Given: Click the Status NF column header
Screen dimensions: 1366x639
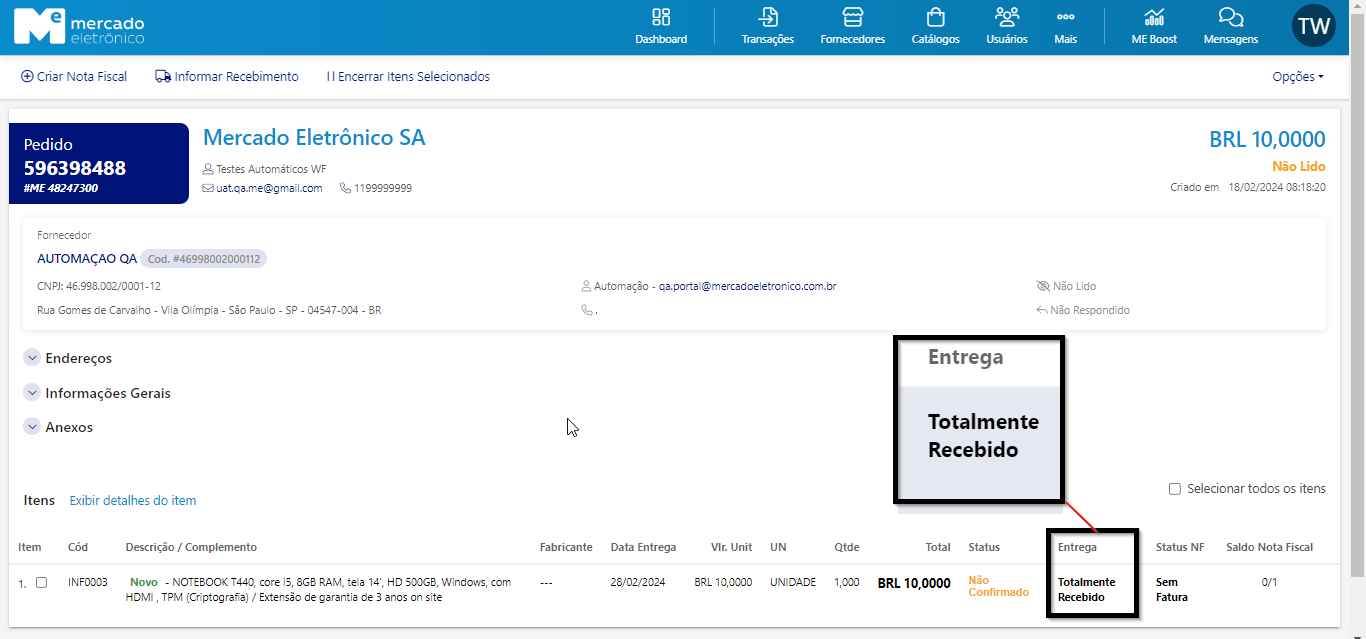Looking at the screenshot, I should point(1180,547).
